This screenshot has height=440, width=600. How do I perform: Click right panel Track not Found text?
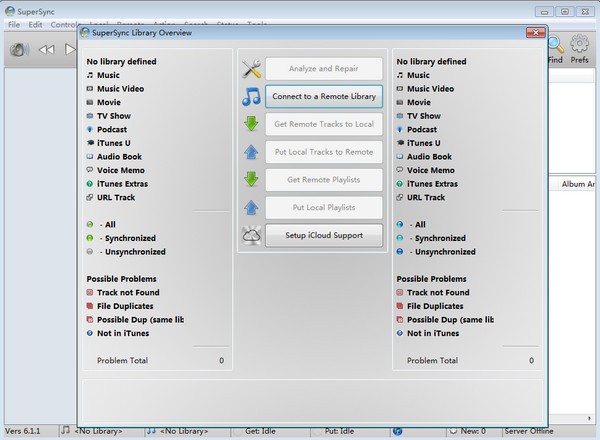point(438,292)
